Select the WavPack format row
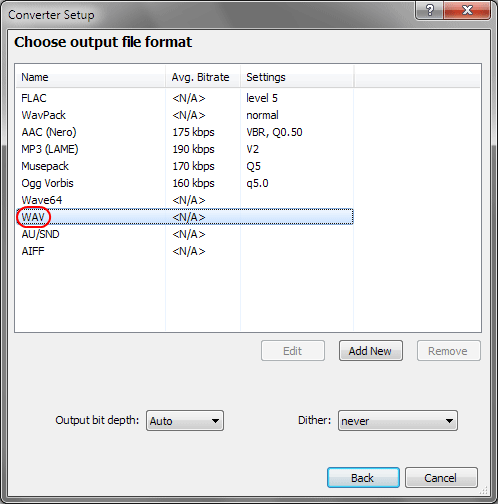 click(185, 115)
